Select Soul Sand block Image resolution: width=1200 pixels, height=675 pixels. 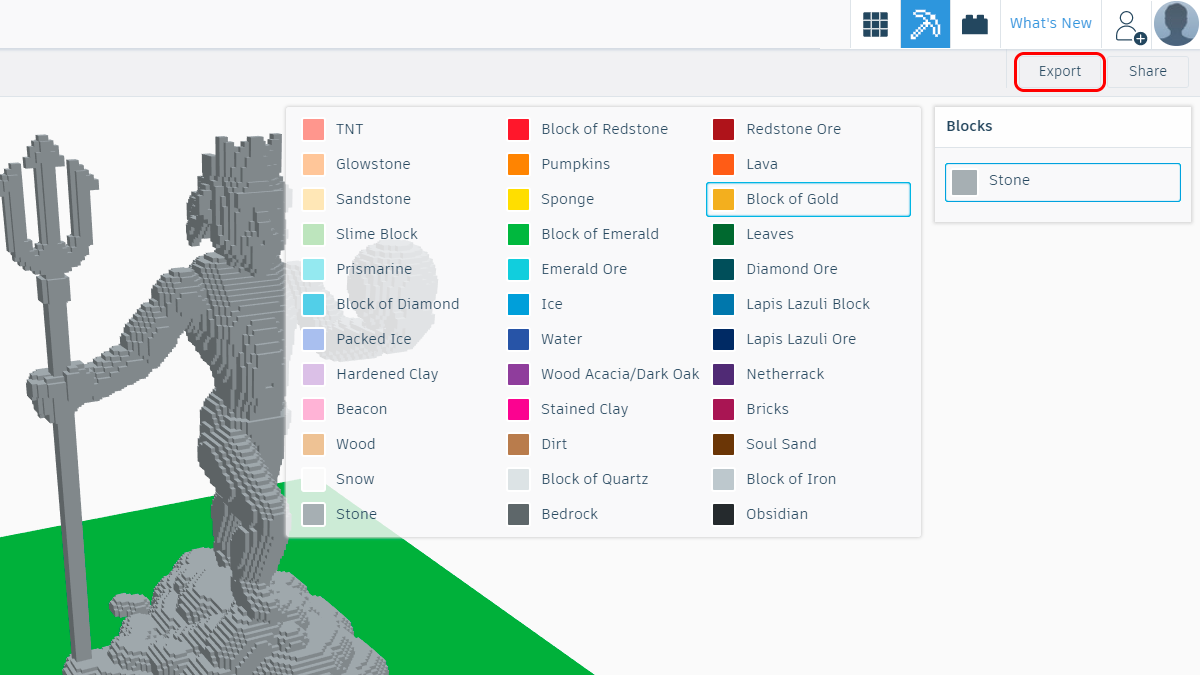(808, 444)
